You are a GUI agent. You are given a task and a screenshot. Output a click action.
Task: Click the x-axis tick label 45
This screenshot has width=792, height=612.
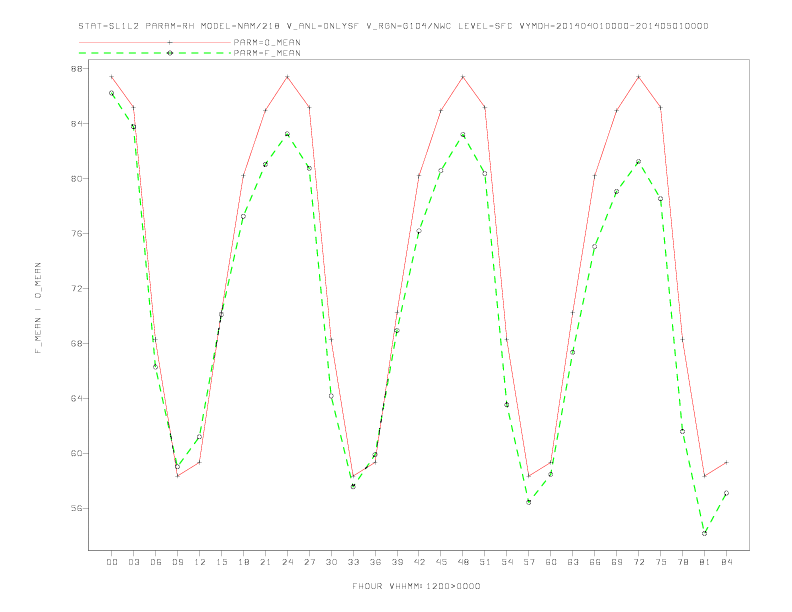click(x=441, y=562)
